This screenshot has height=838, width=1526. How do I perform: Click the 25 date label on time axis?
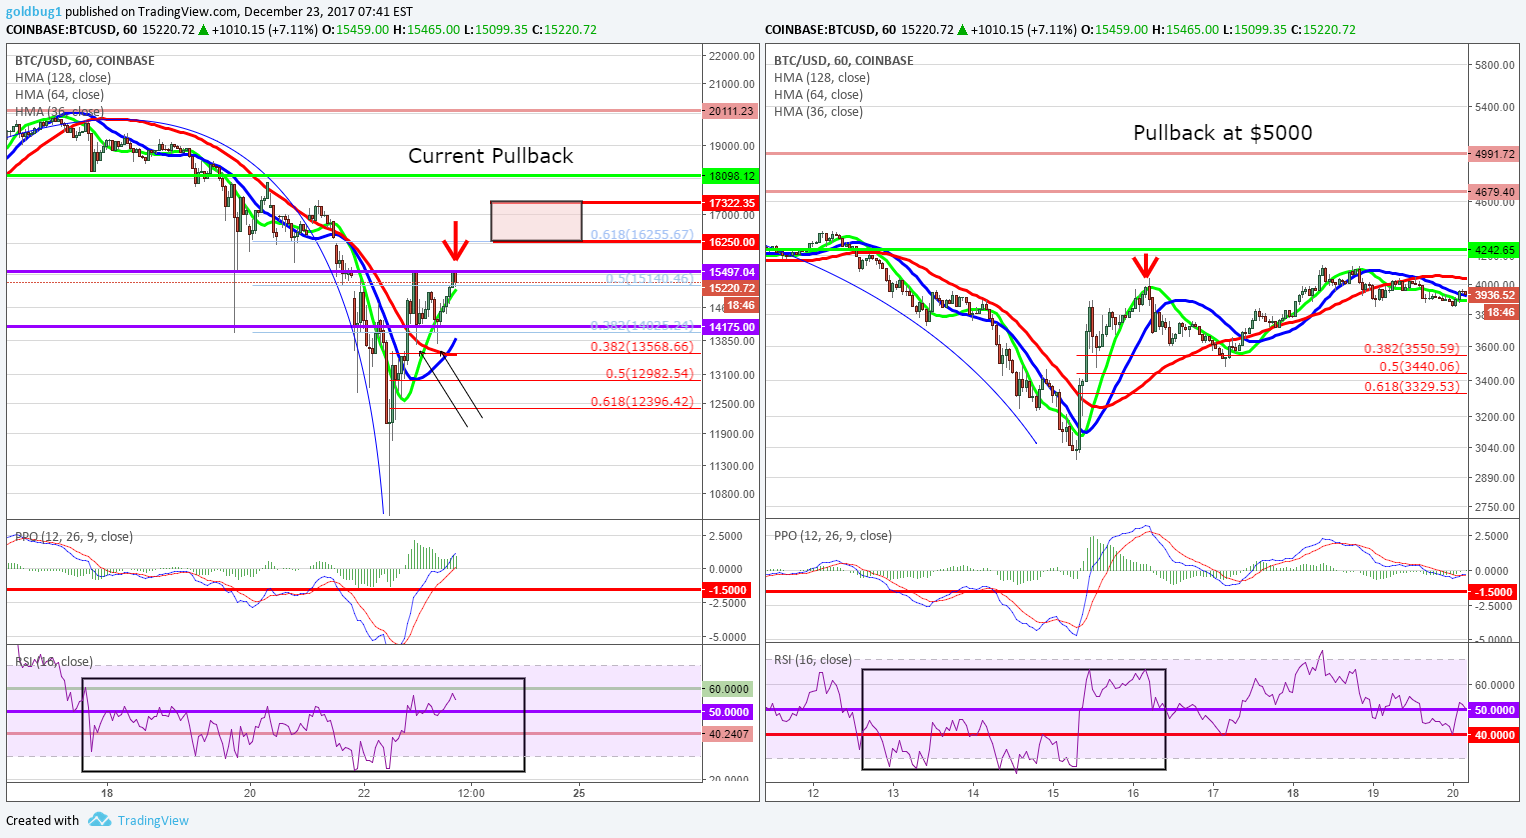579,793
